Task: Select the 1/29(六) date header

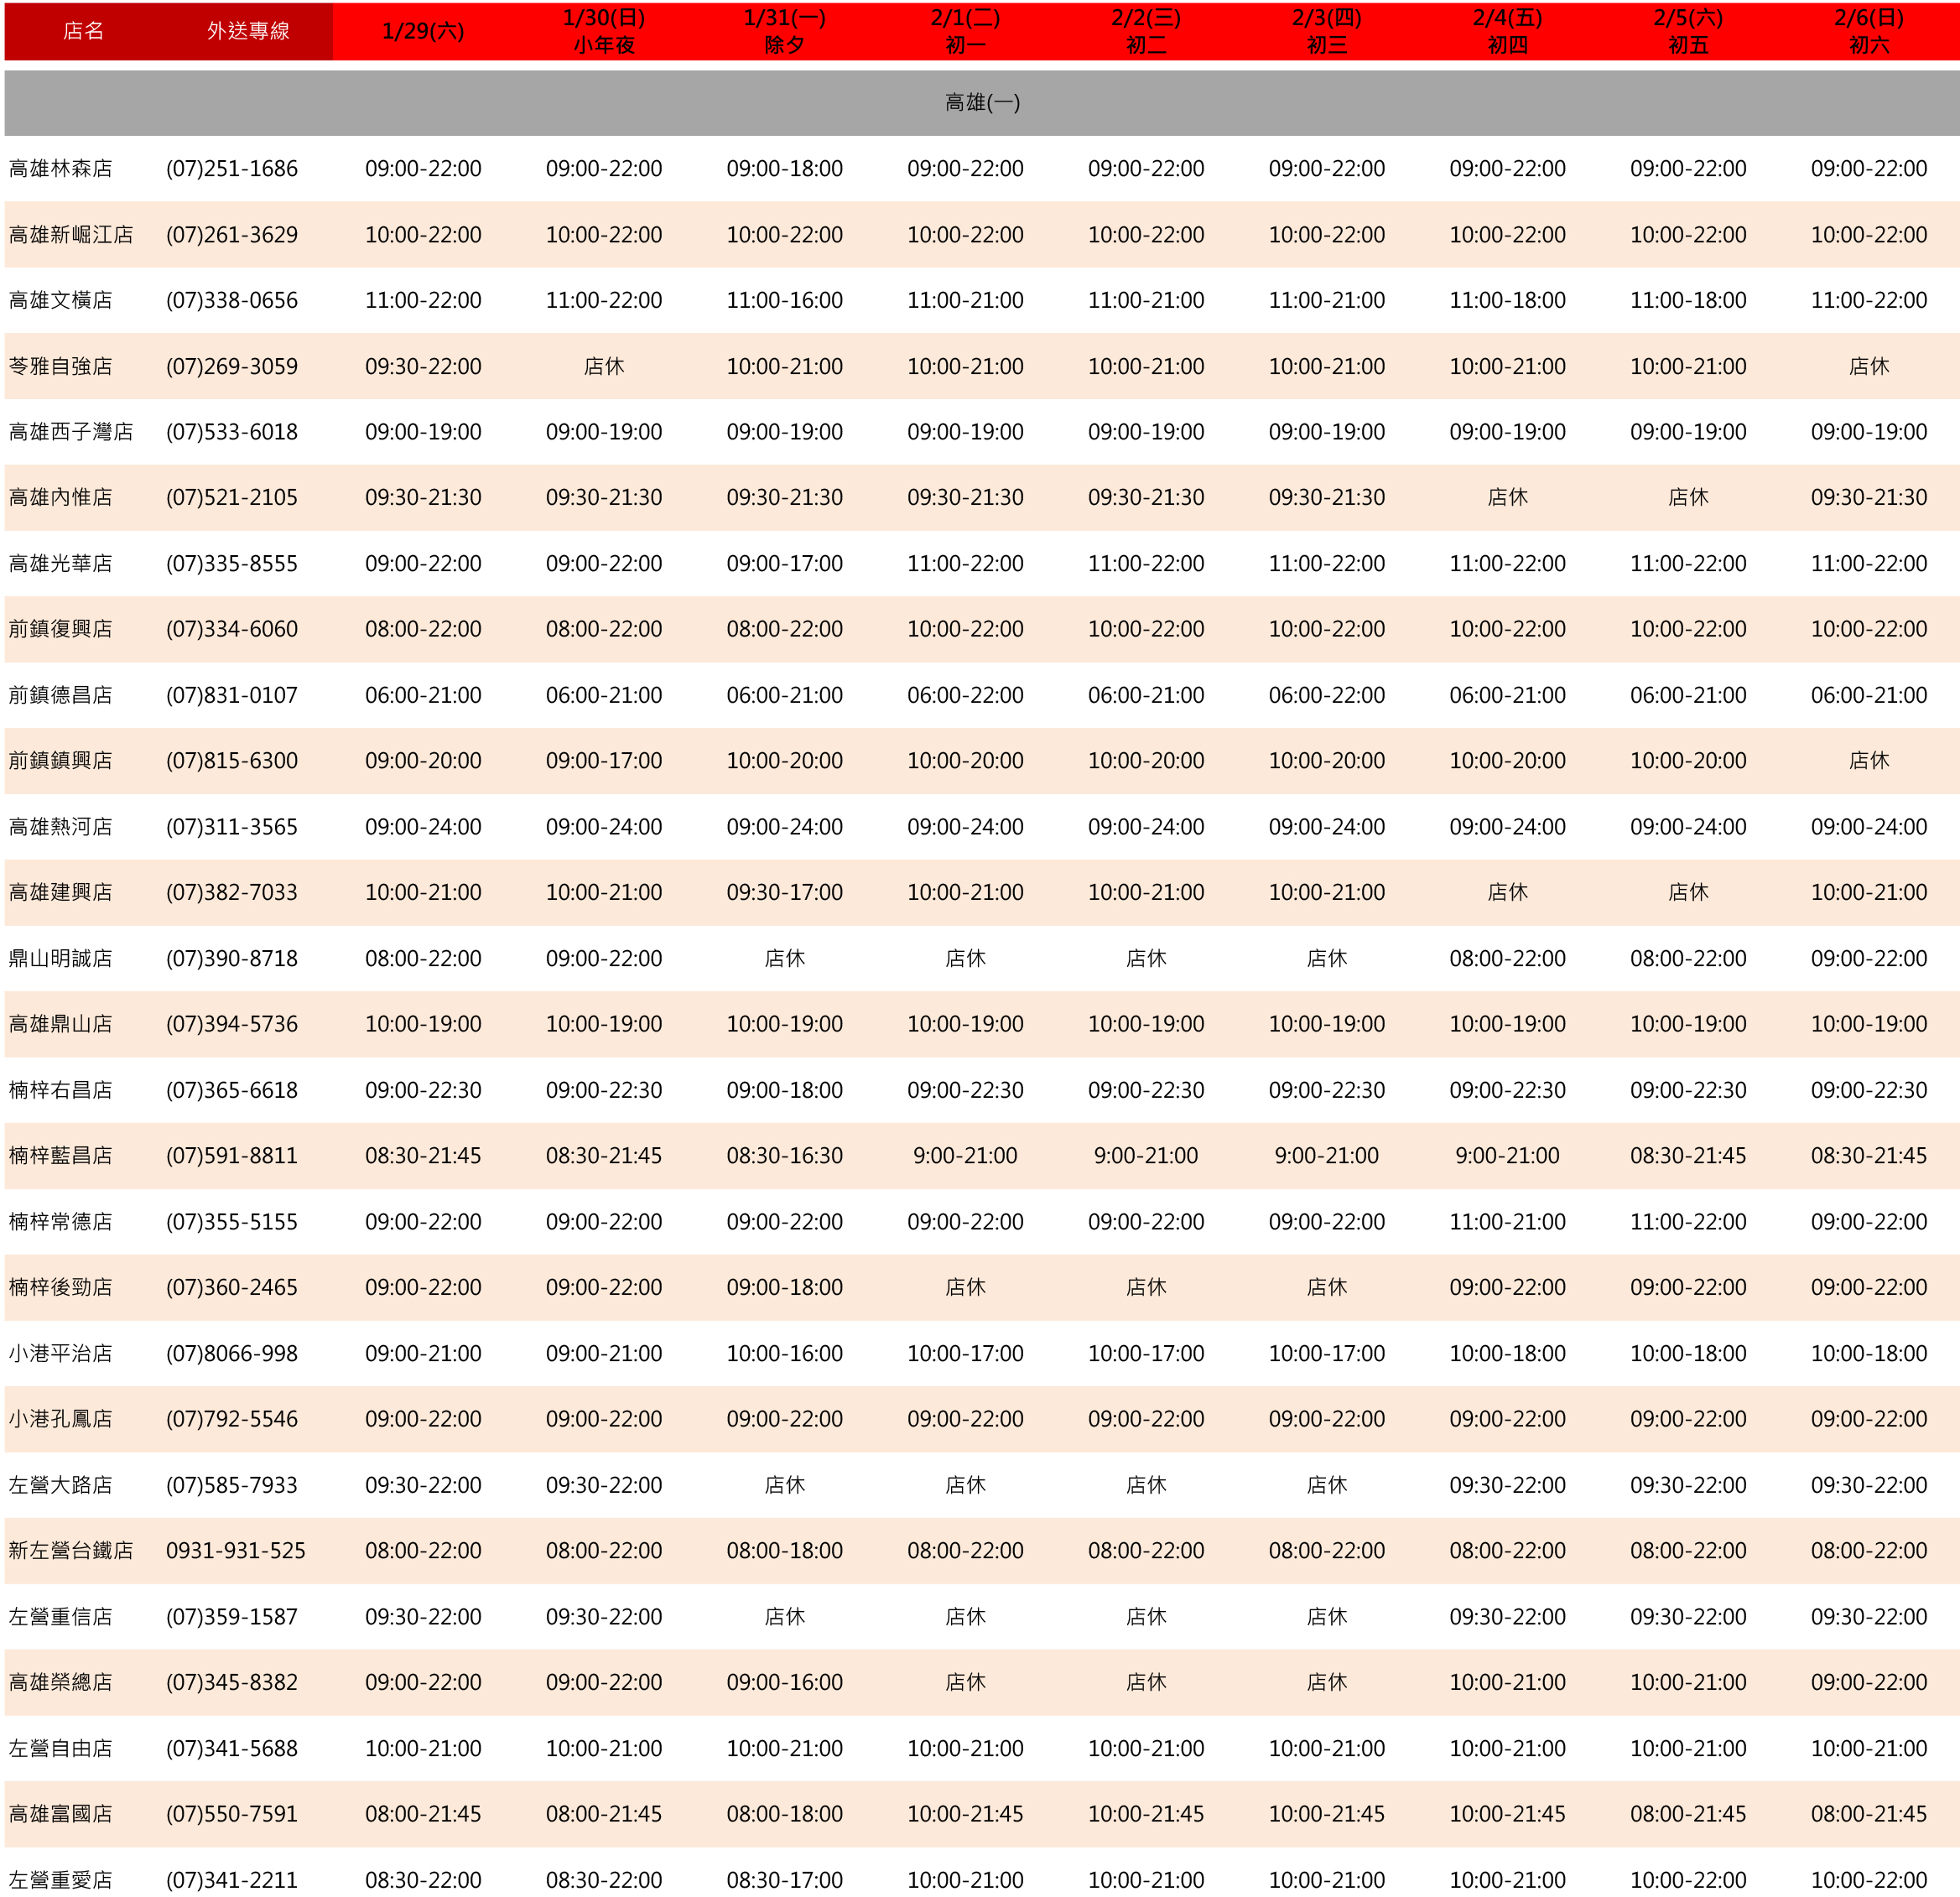Action: (423, 31)
